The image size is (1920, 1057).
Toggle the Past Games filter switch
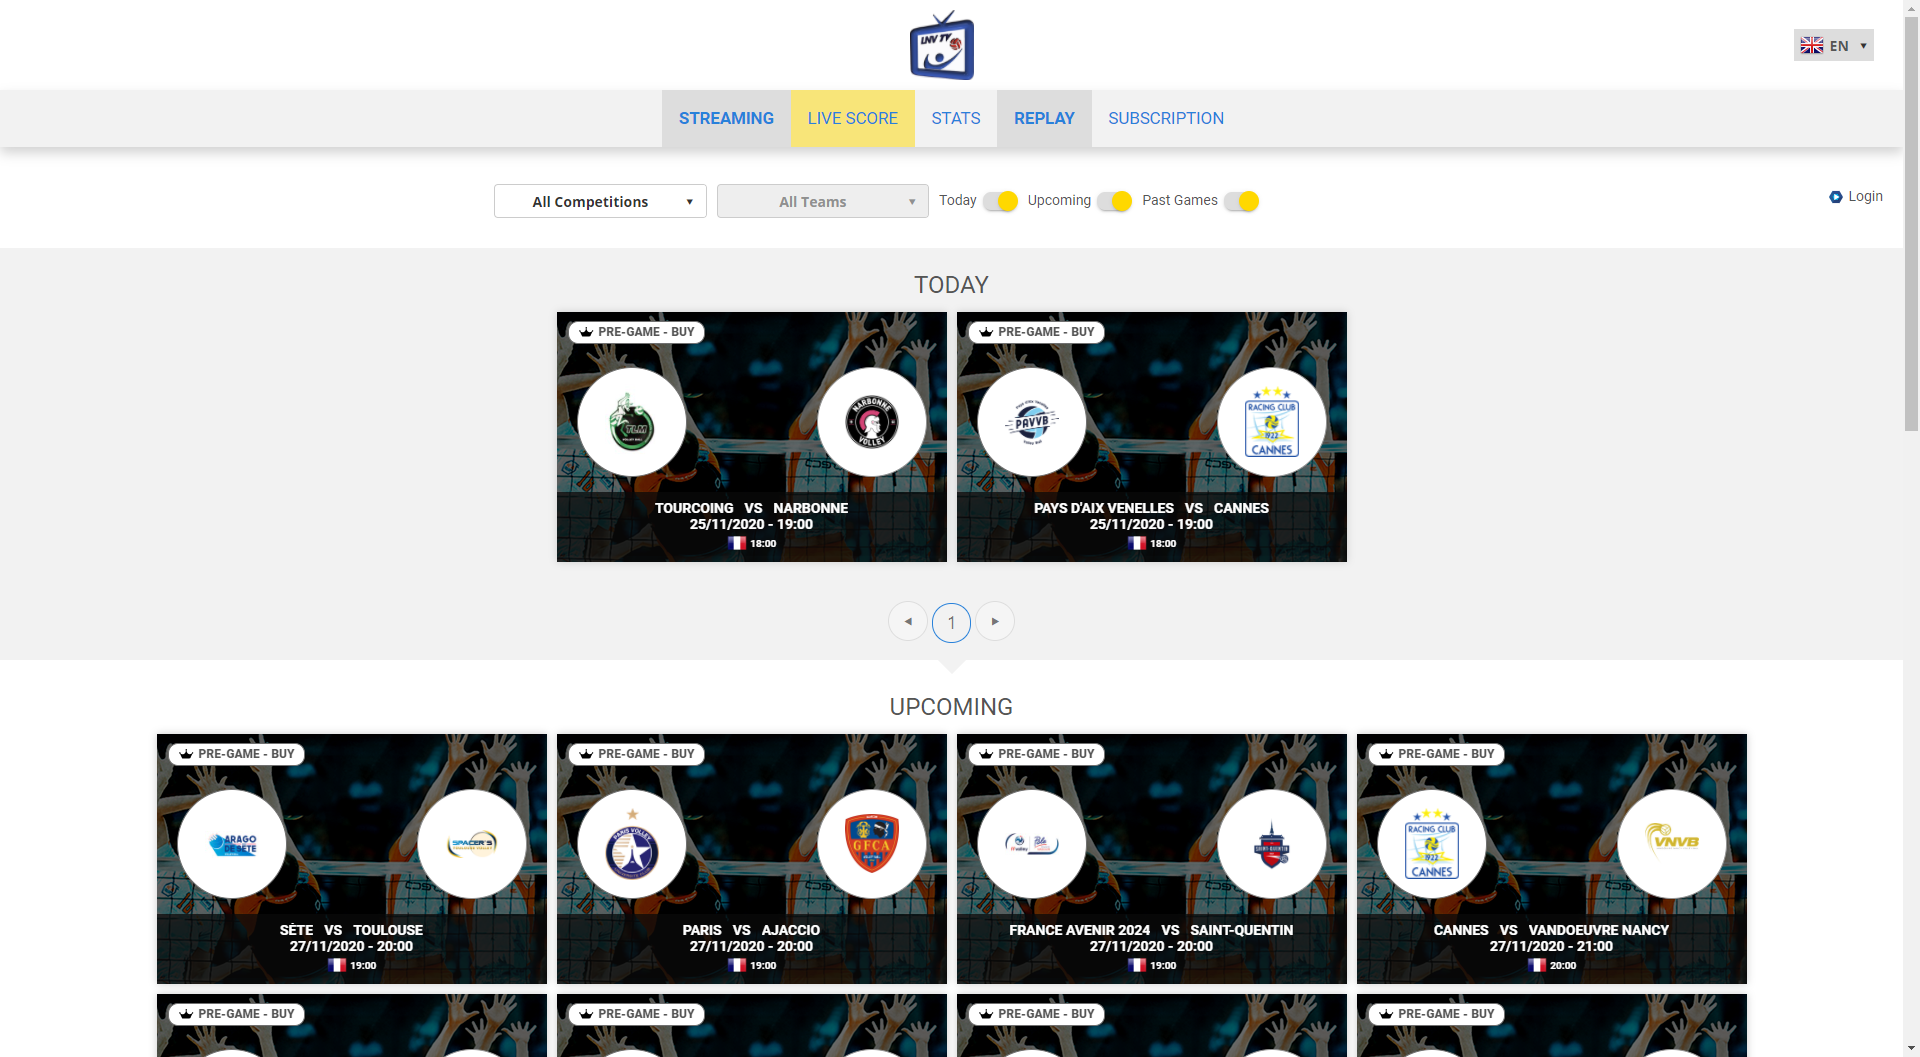click(x=1241, y=201)
